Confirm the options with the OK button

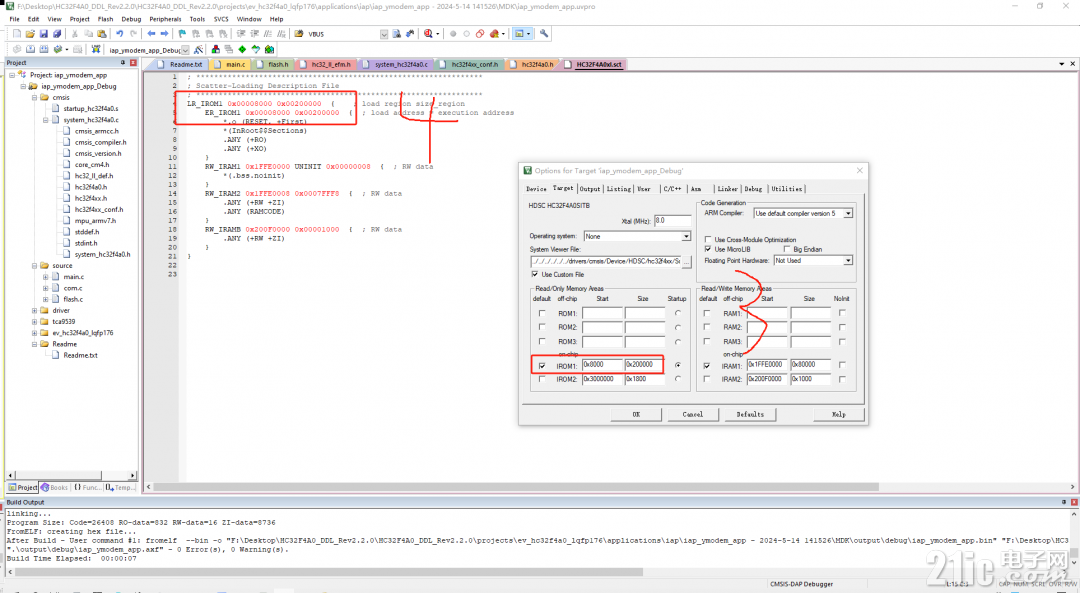click(636, 415)
